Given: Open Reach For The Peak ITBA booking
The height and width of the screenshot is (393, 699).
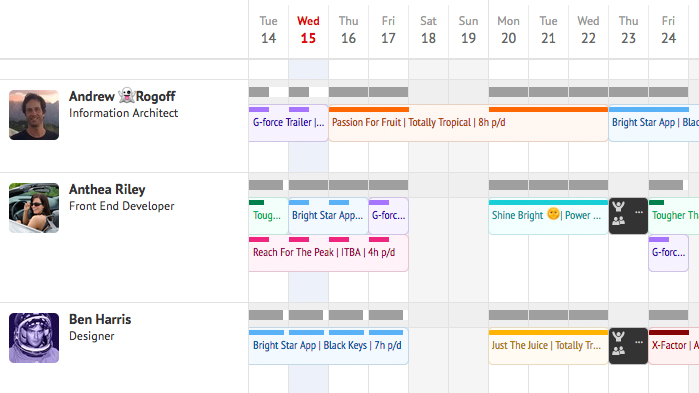Looking at the screenshot, I should pos(329,253).
